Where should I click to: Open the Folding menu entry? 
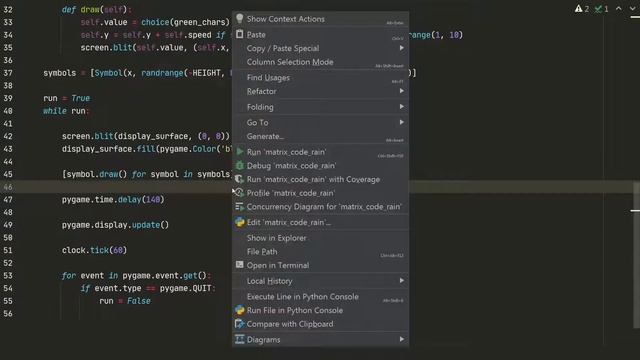click(320, 107)
